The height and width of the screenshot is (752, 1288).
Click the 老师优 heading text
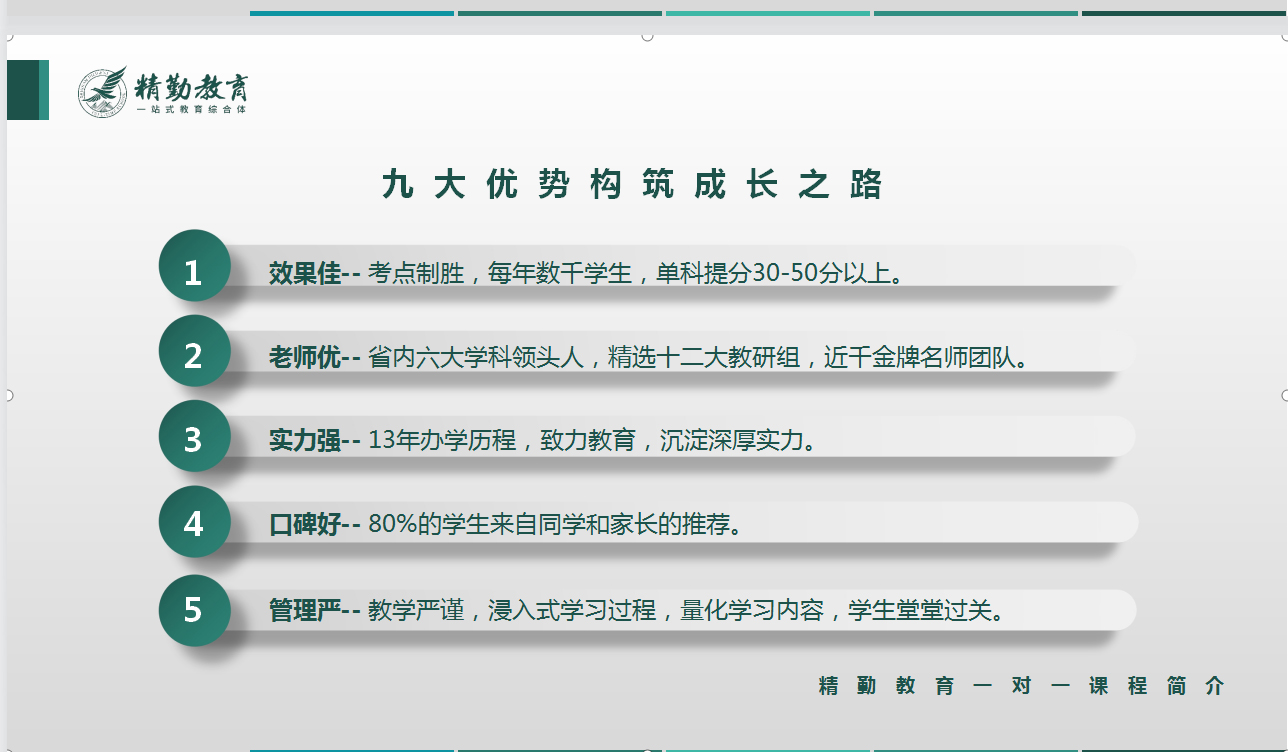(305, 357)
